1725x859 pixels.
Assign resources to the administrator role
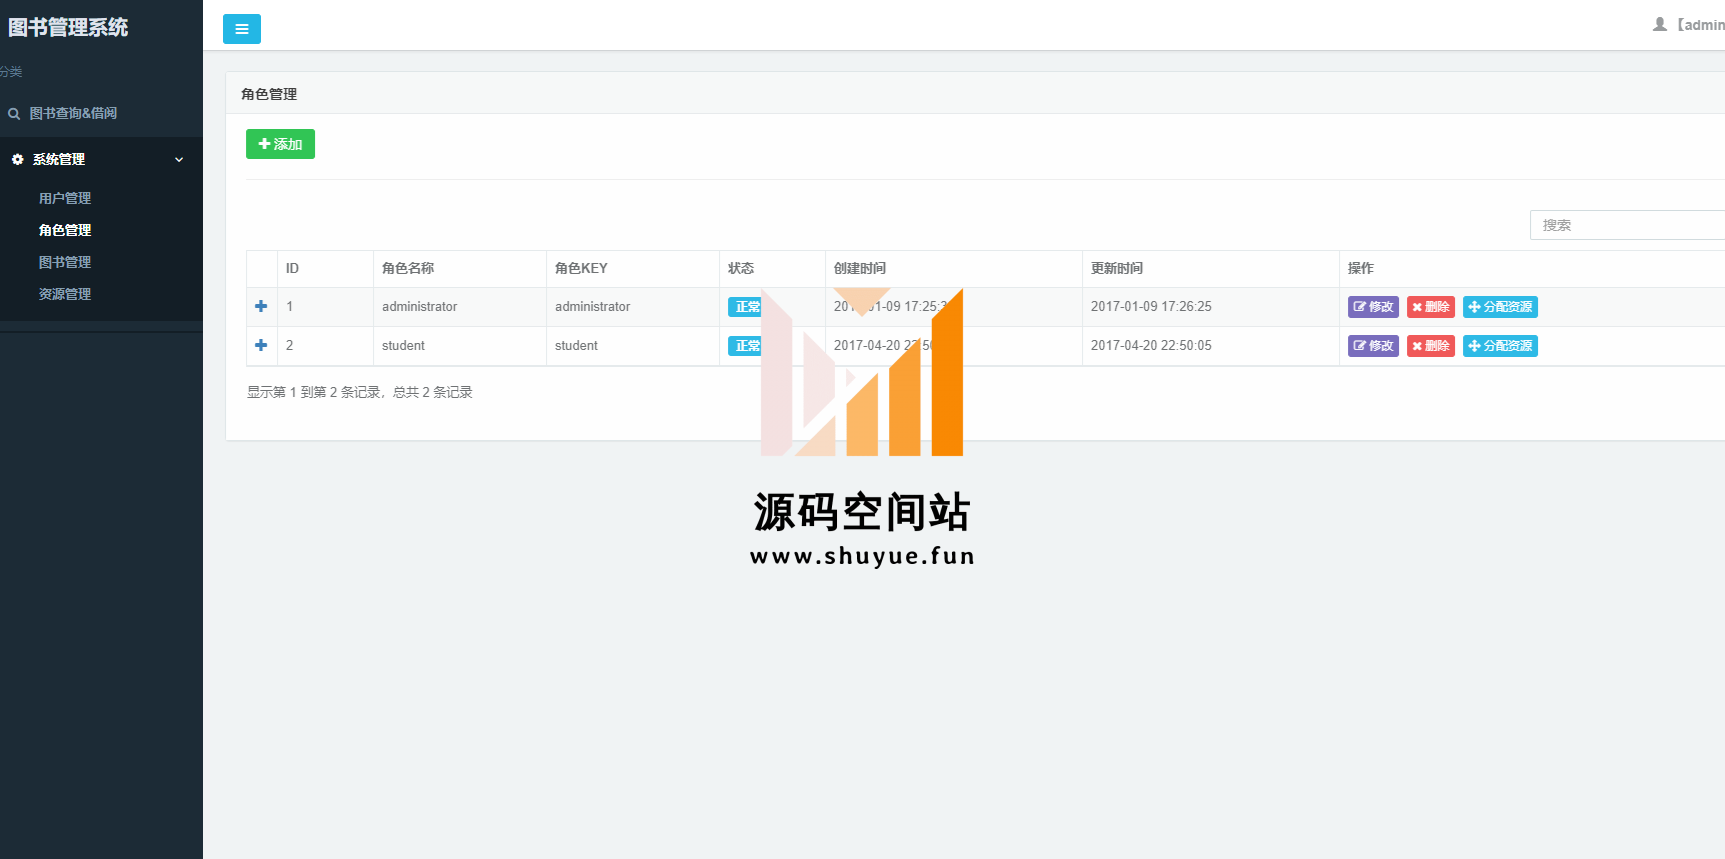click(1500, 307)
